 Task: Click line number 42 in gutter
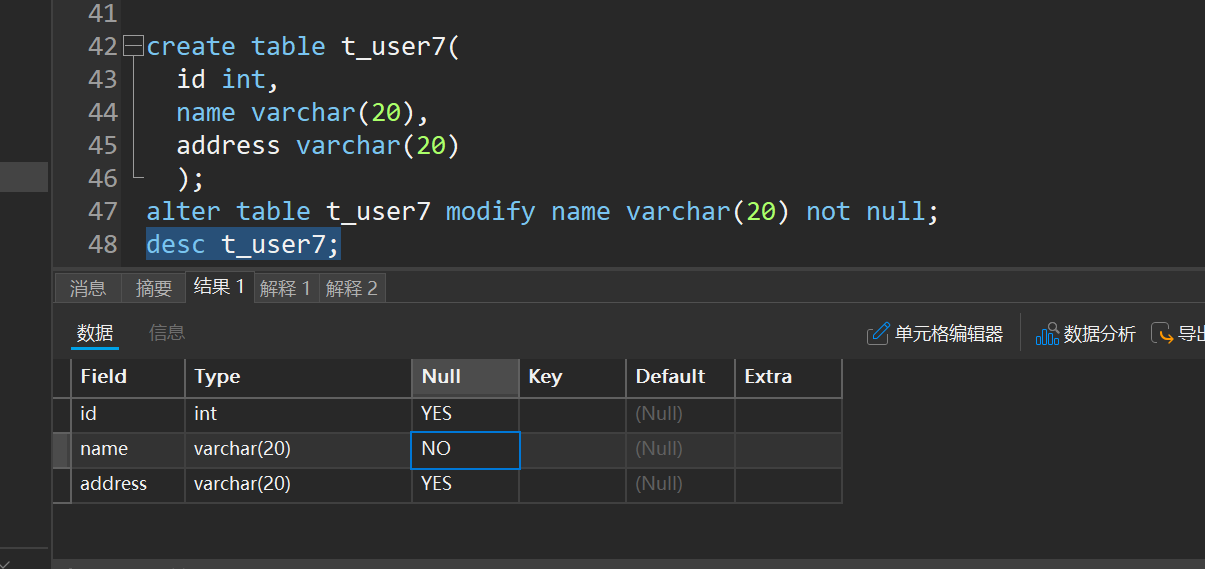point(103,47)
